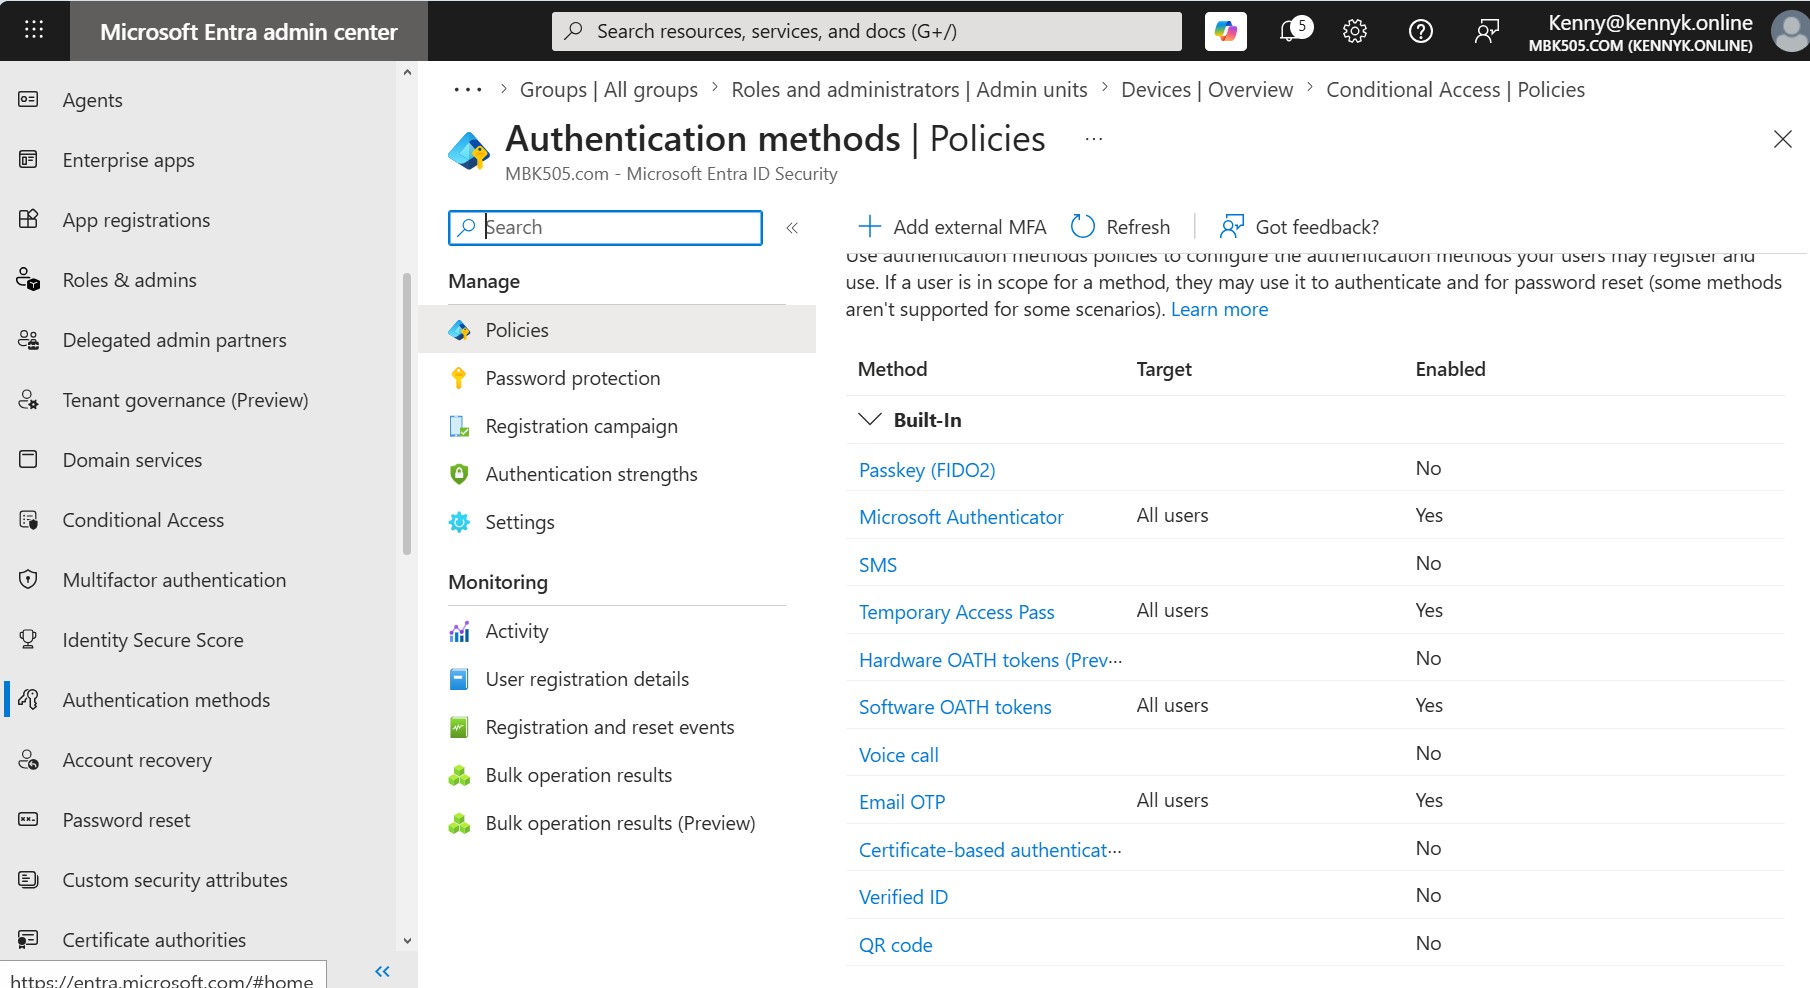The image size is (1810, 988).
Task: Open Passkey (FIDO2) method
Action: tap(927, 470)
